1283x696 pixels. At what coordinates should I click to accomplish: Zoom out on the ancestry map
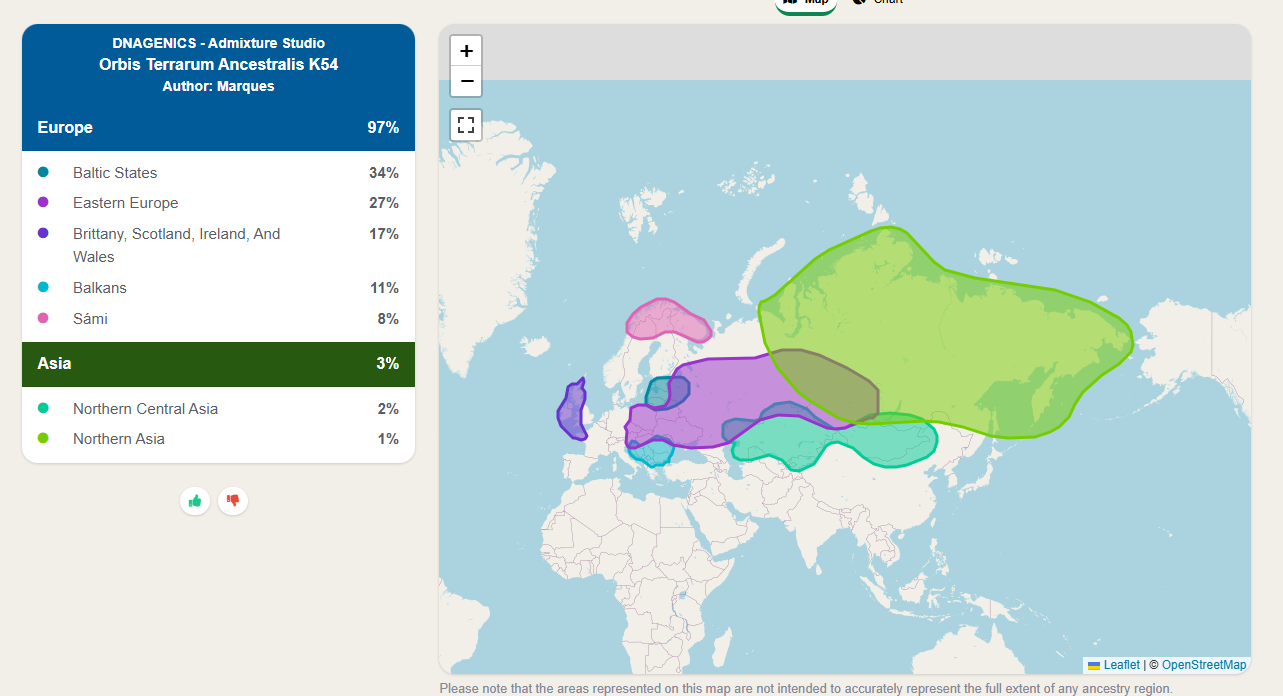(466, 82)
